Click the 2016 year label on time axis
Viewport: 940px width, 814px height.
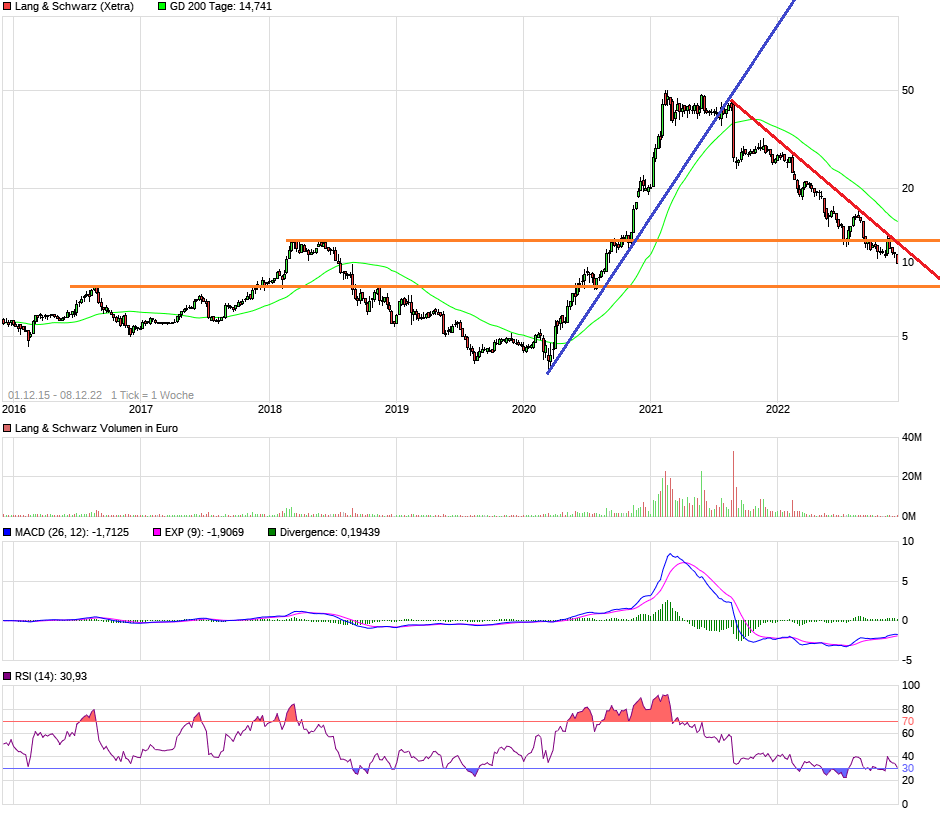coord(14,409)
